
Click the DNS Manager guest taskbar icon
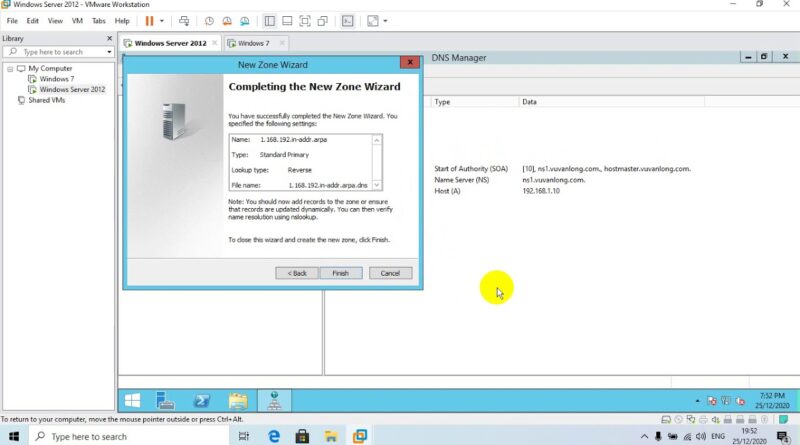click(x=274, y=401)
